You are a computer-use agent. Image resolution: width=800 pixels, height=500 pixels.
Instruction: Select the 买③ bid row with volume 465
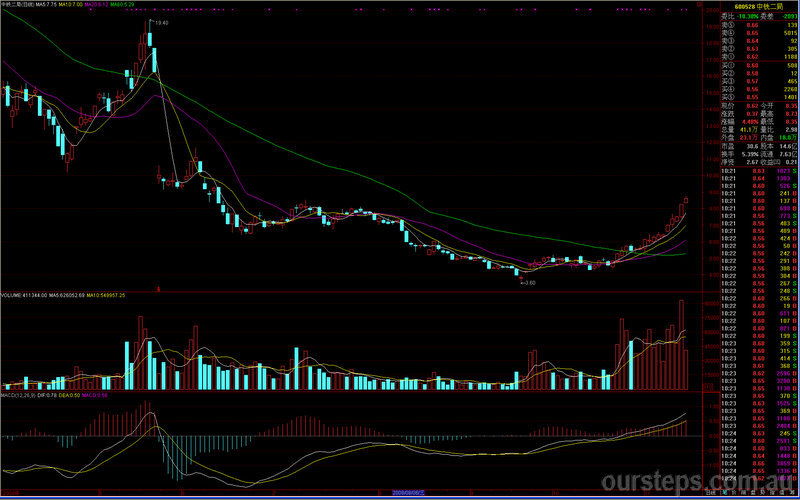click(759, 81)
